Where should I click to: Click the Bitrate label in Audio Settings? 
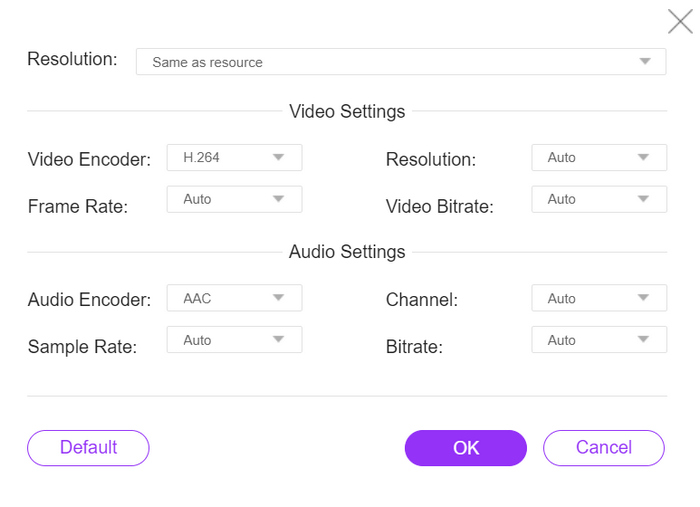pyautogui.click(x=414, y=347)
